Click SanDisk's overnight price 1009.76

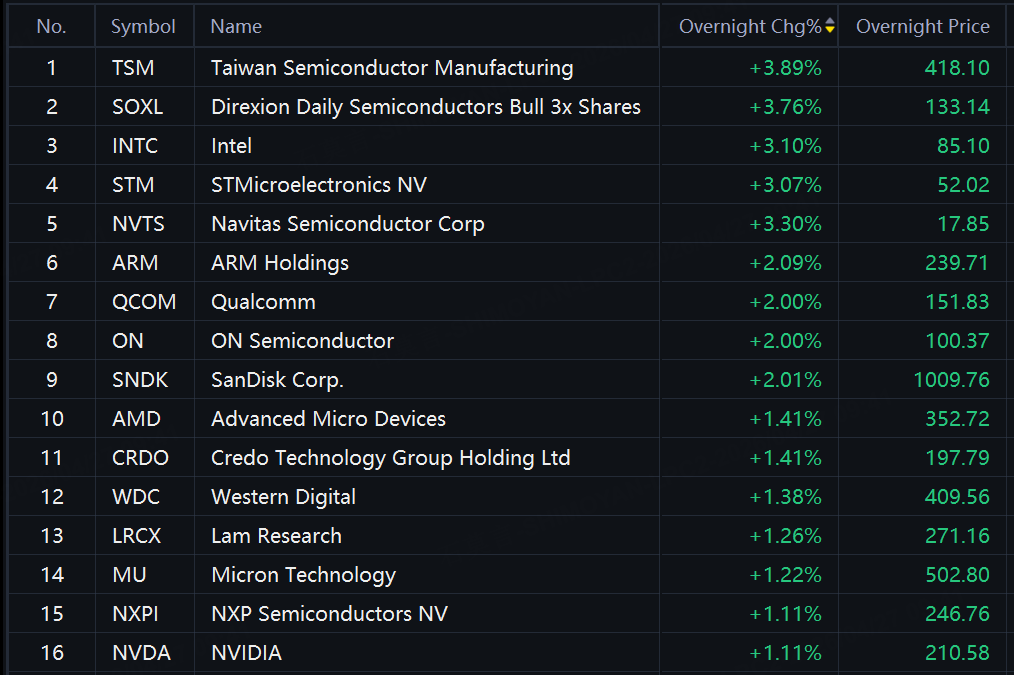(x=951, y=380)
